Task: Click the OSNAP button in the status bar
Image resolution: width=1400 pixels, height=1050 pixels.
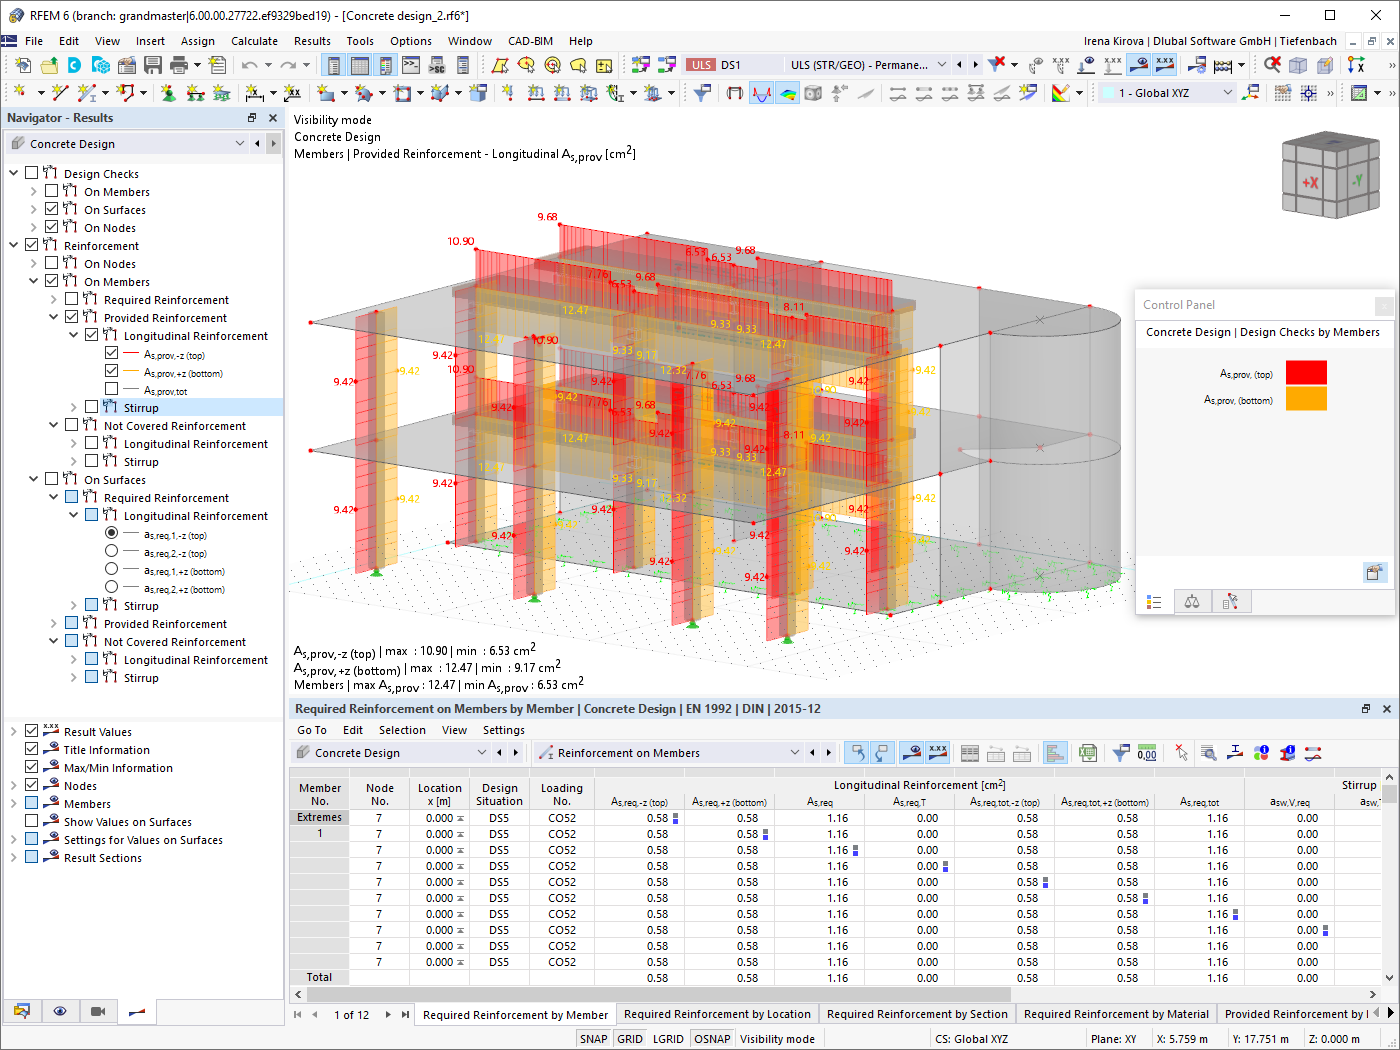Action: pyautogui.click(x=712, y=1038)
